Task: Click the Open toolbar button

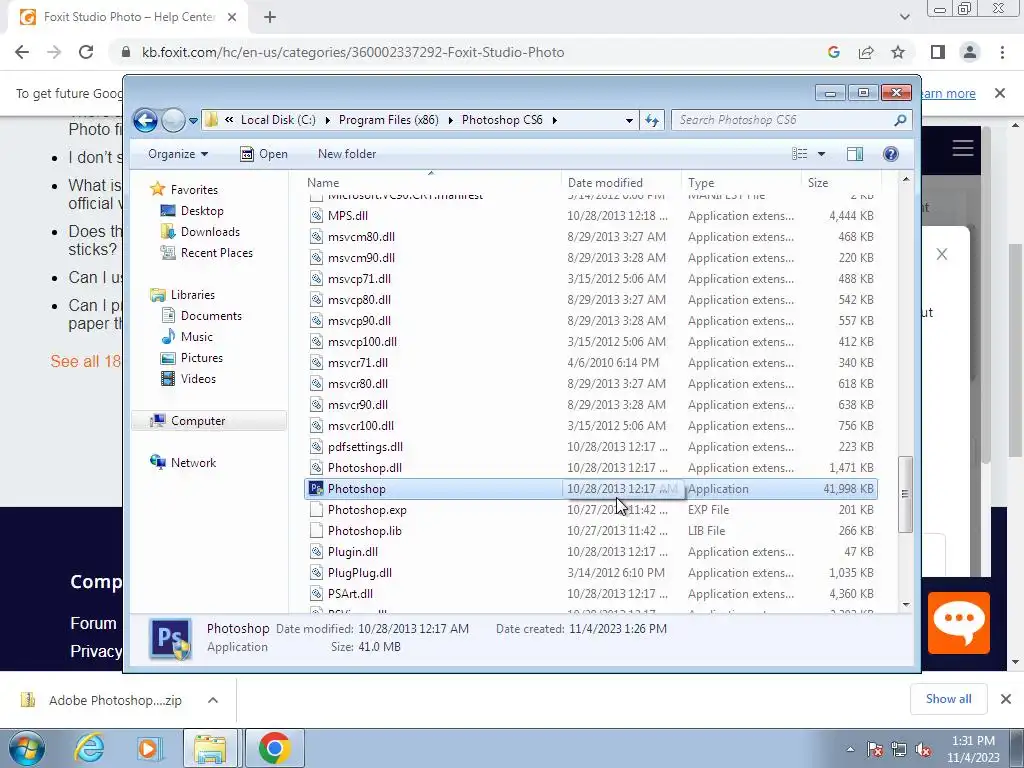Action: point(264,154)
